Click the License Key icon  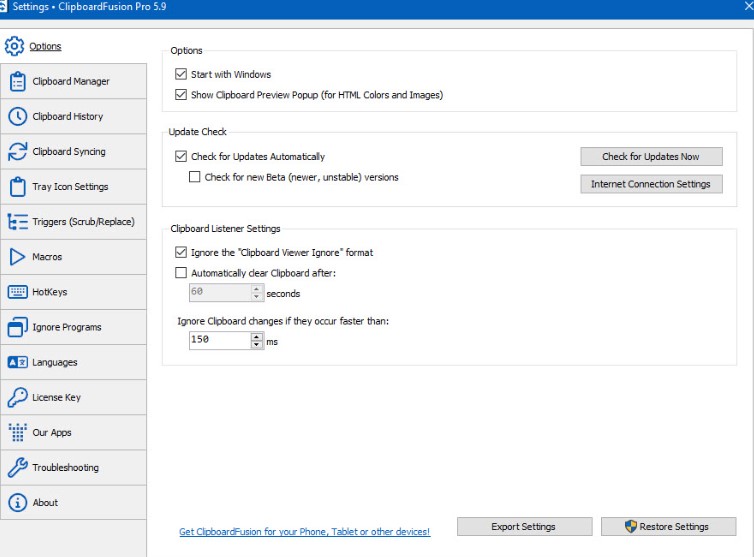point(17,397)
